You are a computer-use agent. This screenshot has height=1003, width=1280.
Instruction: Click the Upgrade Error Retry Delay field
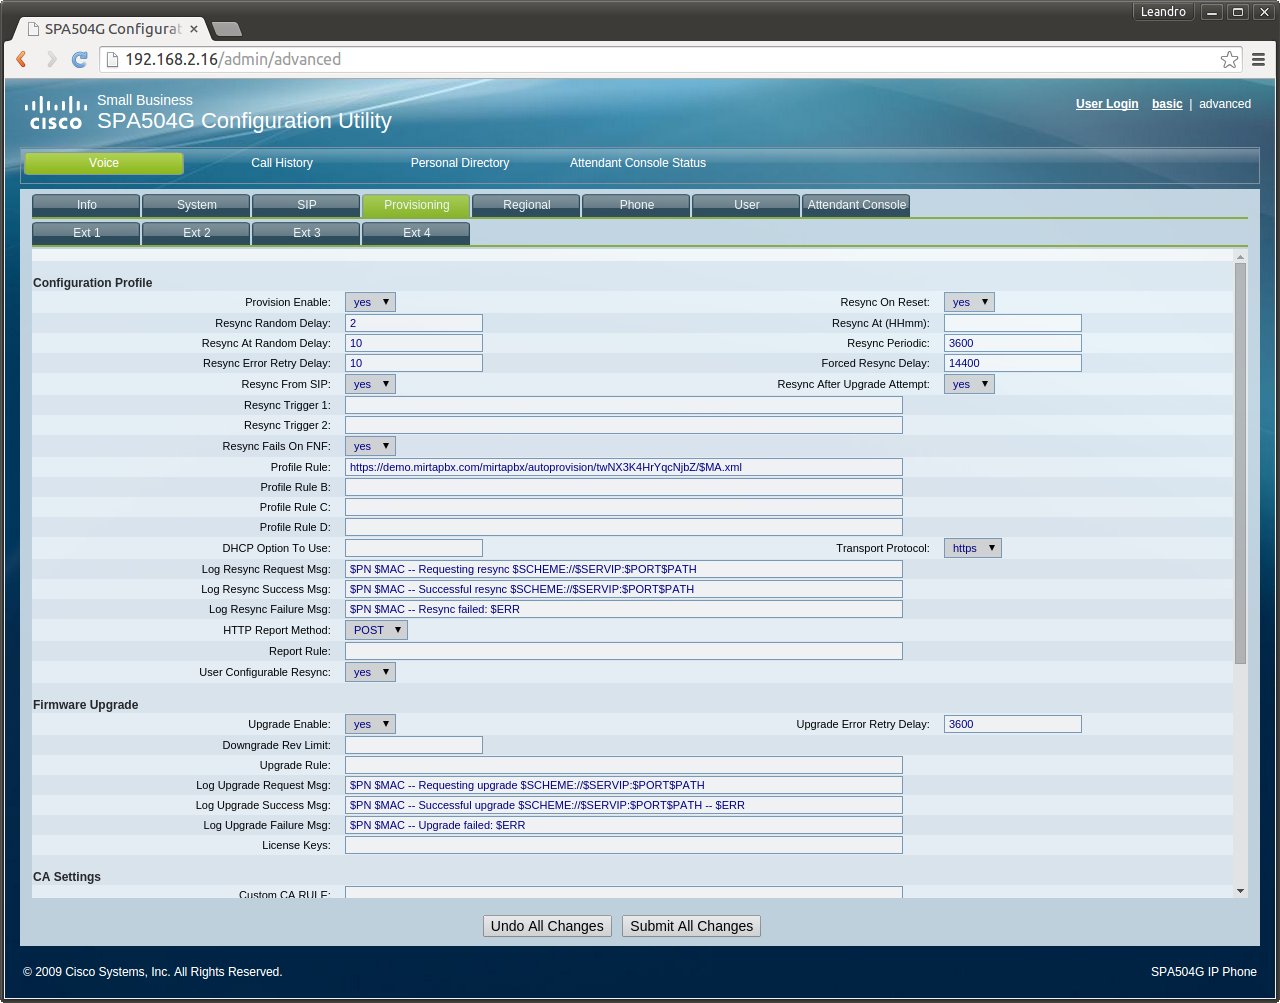coord(1013,724)
